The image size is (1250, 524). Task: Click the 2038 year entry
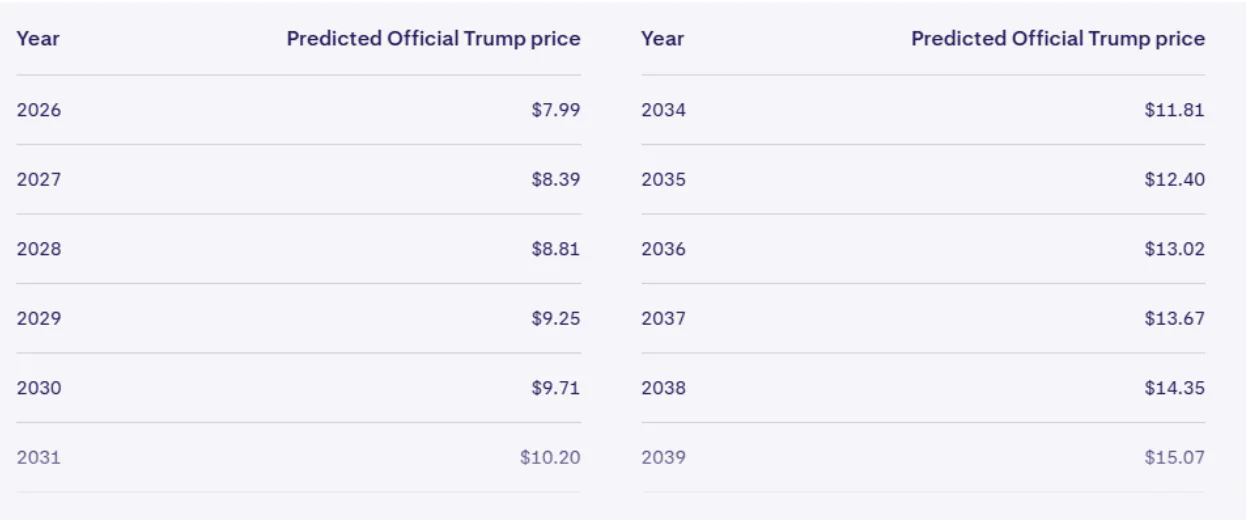(x=664, y=388)
